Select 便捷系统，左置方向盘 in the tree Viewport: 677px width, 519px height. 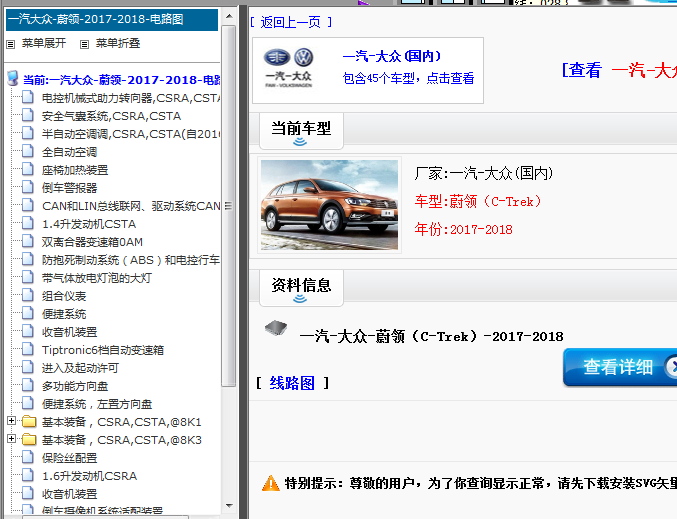[x=97, y=404]
